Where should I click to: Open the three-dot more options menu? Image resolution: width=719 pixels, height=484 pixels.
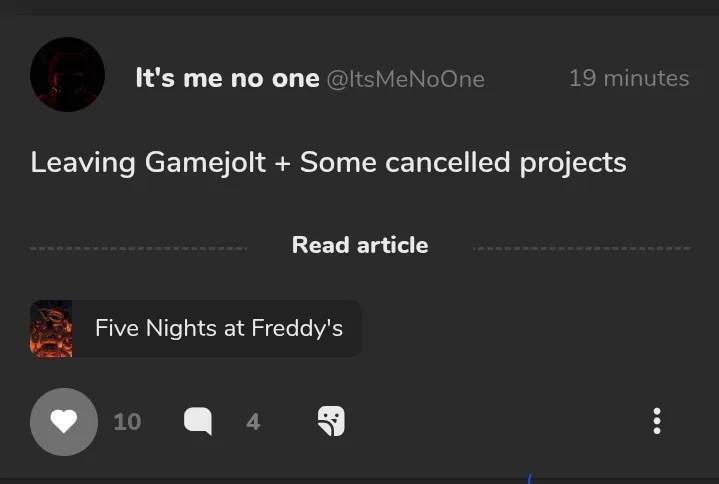click(x=657, y=421)
